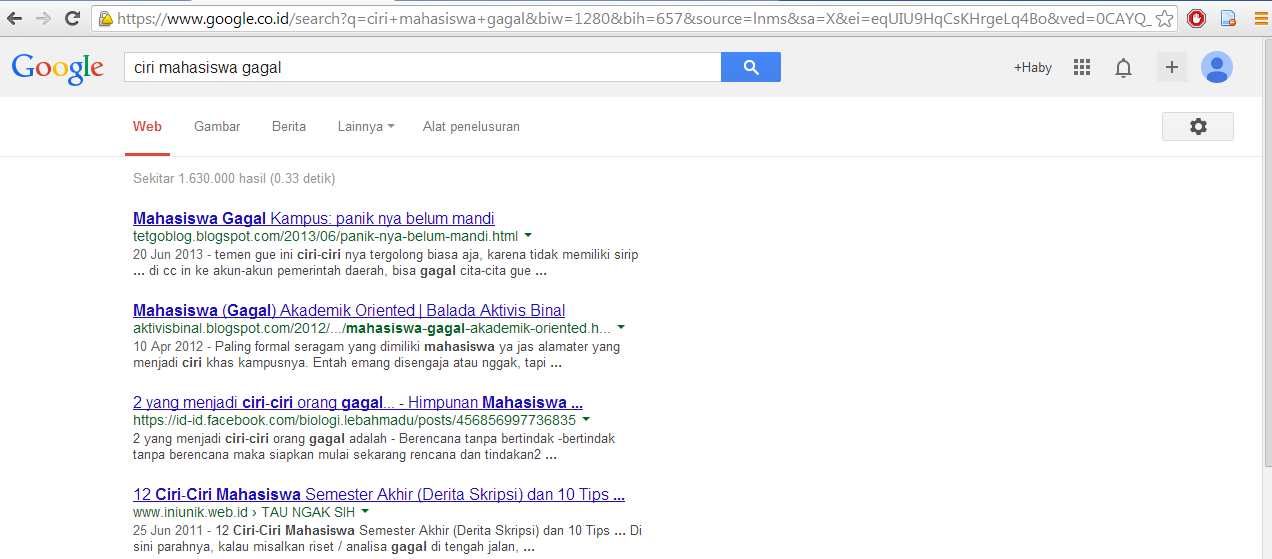Image resolution: width=1272 pixels, height=559 pixels.
Task: Open Alat penelusuran search tools
Action: tap(471, 126)
